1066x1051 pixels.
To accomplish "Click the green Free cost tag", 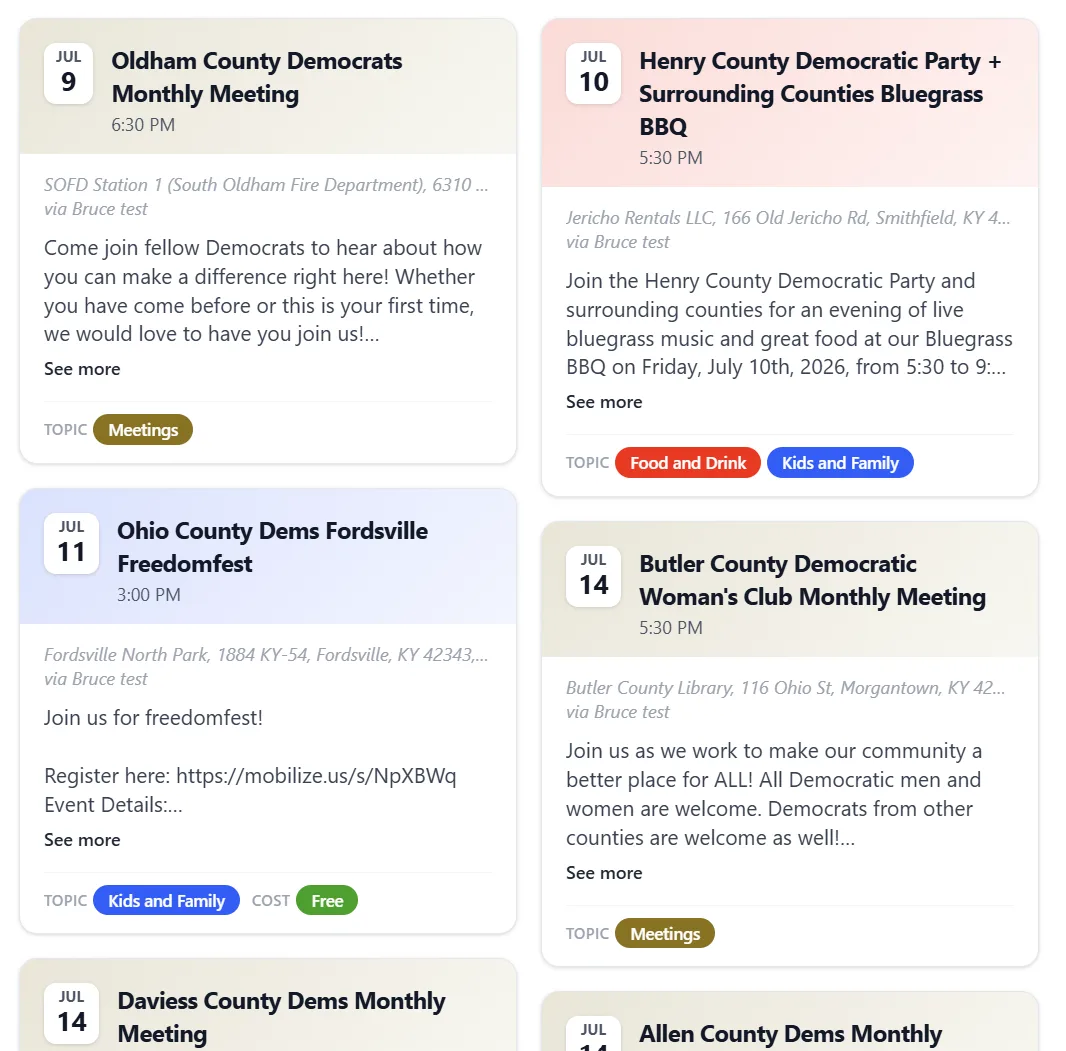I will pyautogui.click(x=327, y=901).
